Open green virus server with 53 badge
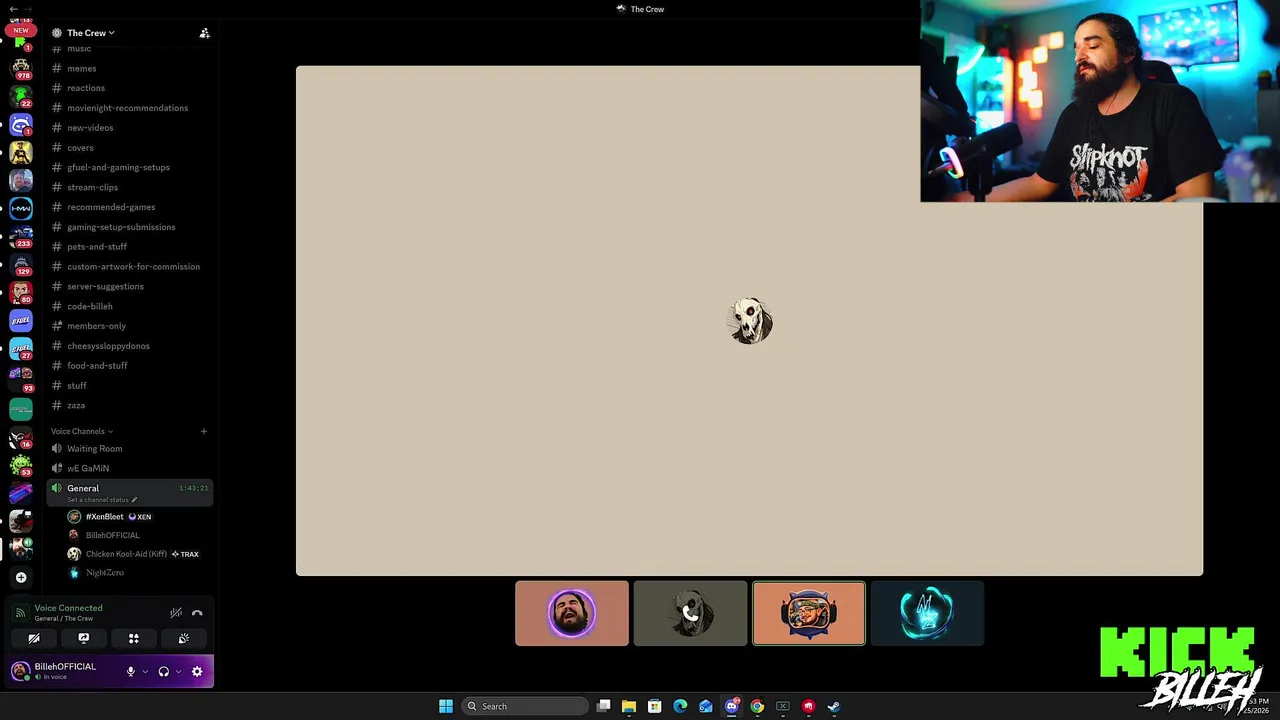This screenshot has height=720, width=1280. coord(21,465)
